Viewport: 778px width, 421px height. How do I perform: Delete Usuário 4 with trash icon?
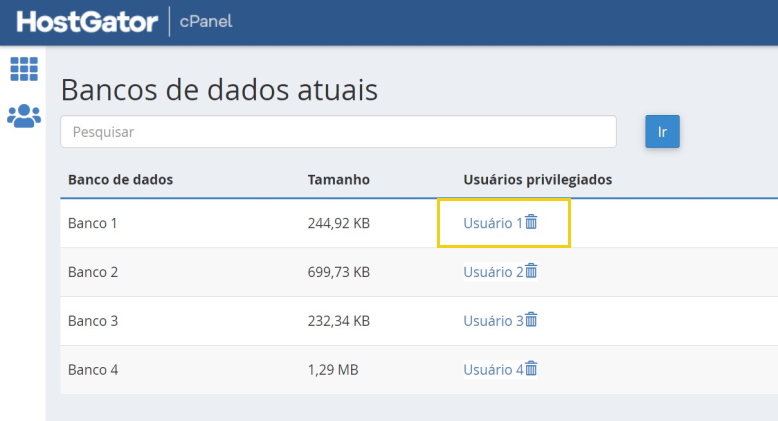tap(531, 369)
